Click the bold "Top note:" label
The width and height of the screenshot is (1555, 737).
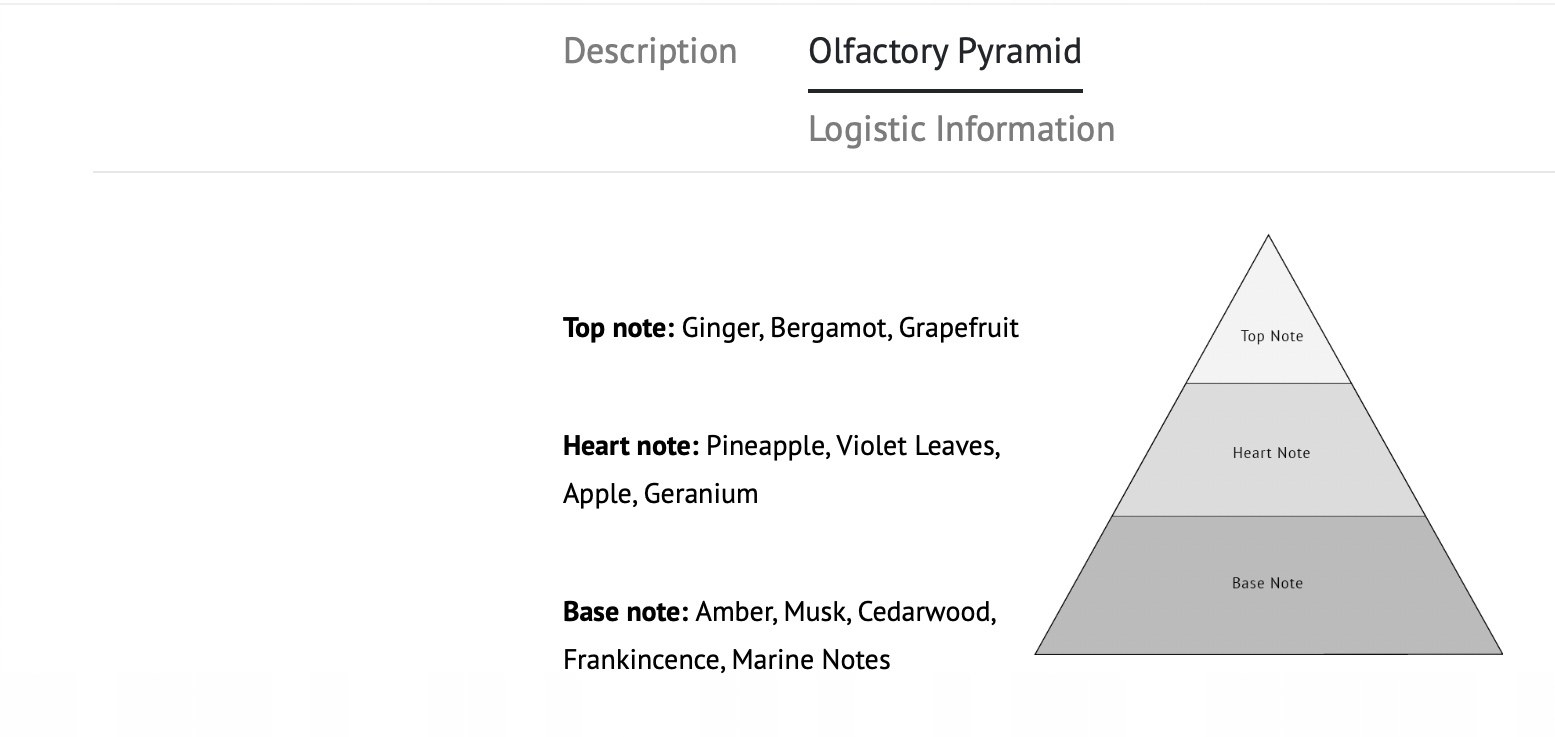[x=619, y=328]
